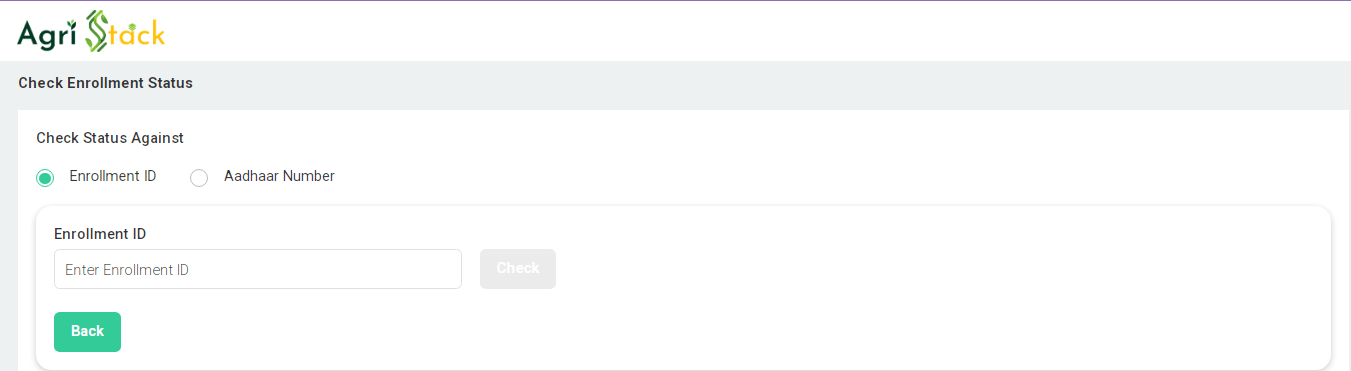Viewport: 1351px width, 371px height.
Task: Go back using the green Back button
Action: click(x=87, y=332)
